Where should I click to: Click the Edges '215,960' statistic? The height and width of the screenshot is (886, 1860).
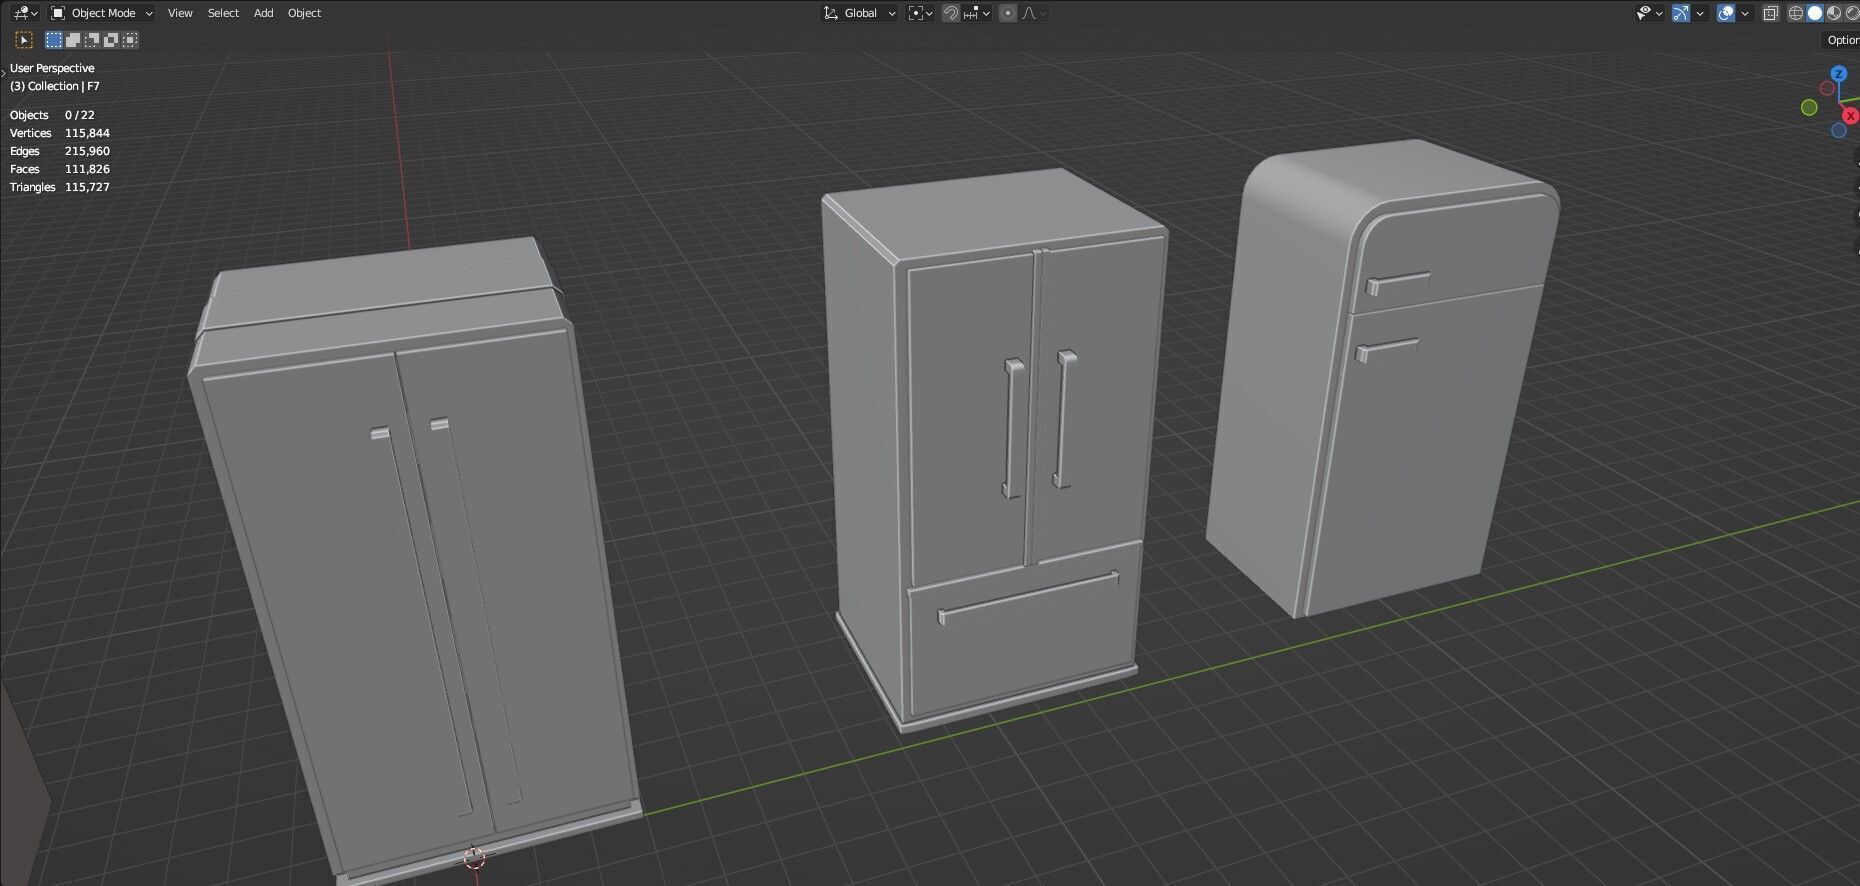pyautogui.click(x=87, y=151)
